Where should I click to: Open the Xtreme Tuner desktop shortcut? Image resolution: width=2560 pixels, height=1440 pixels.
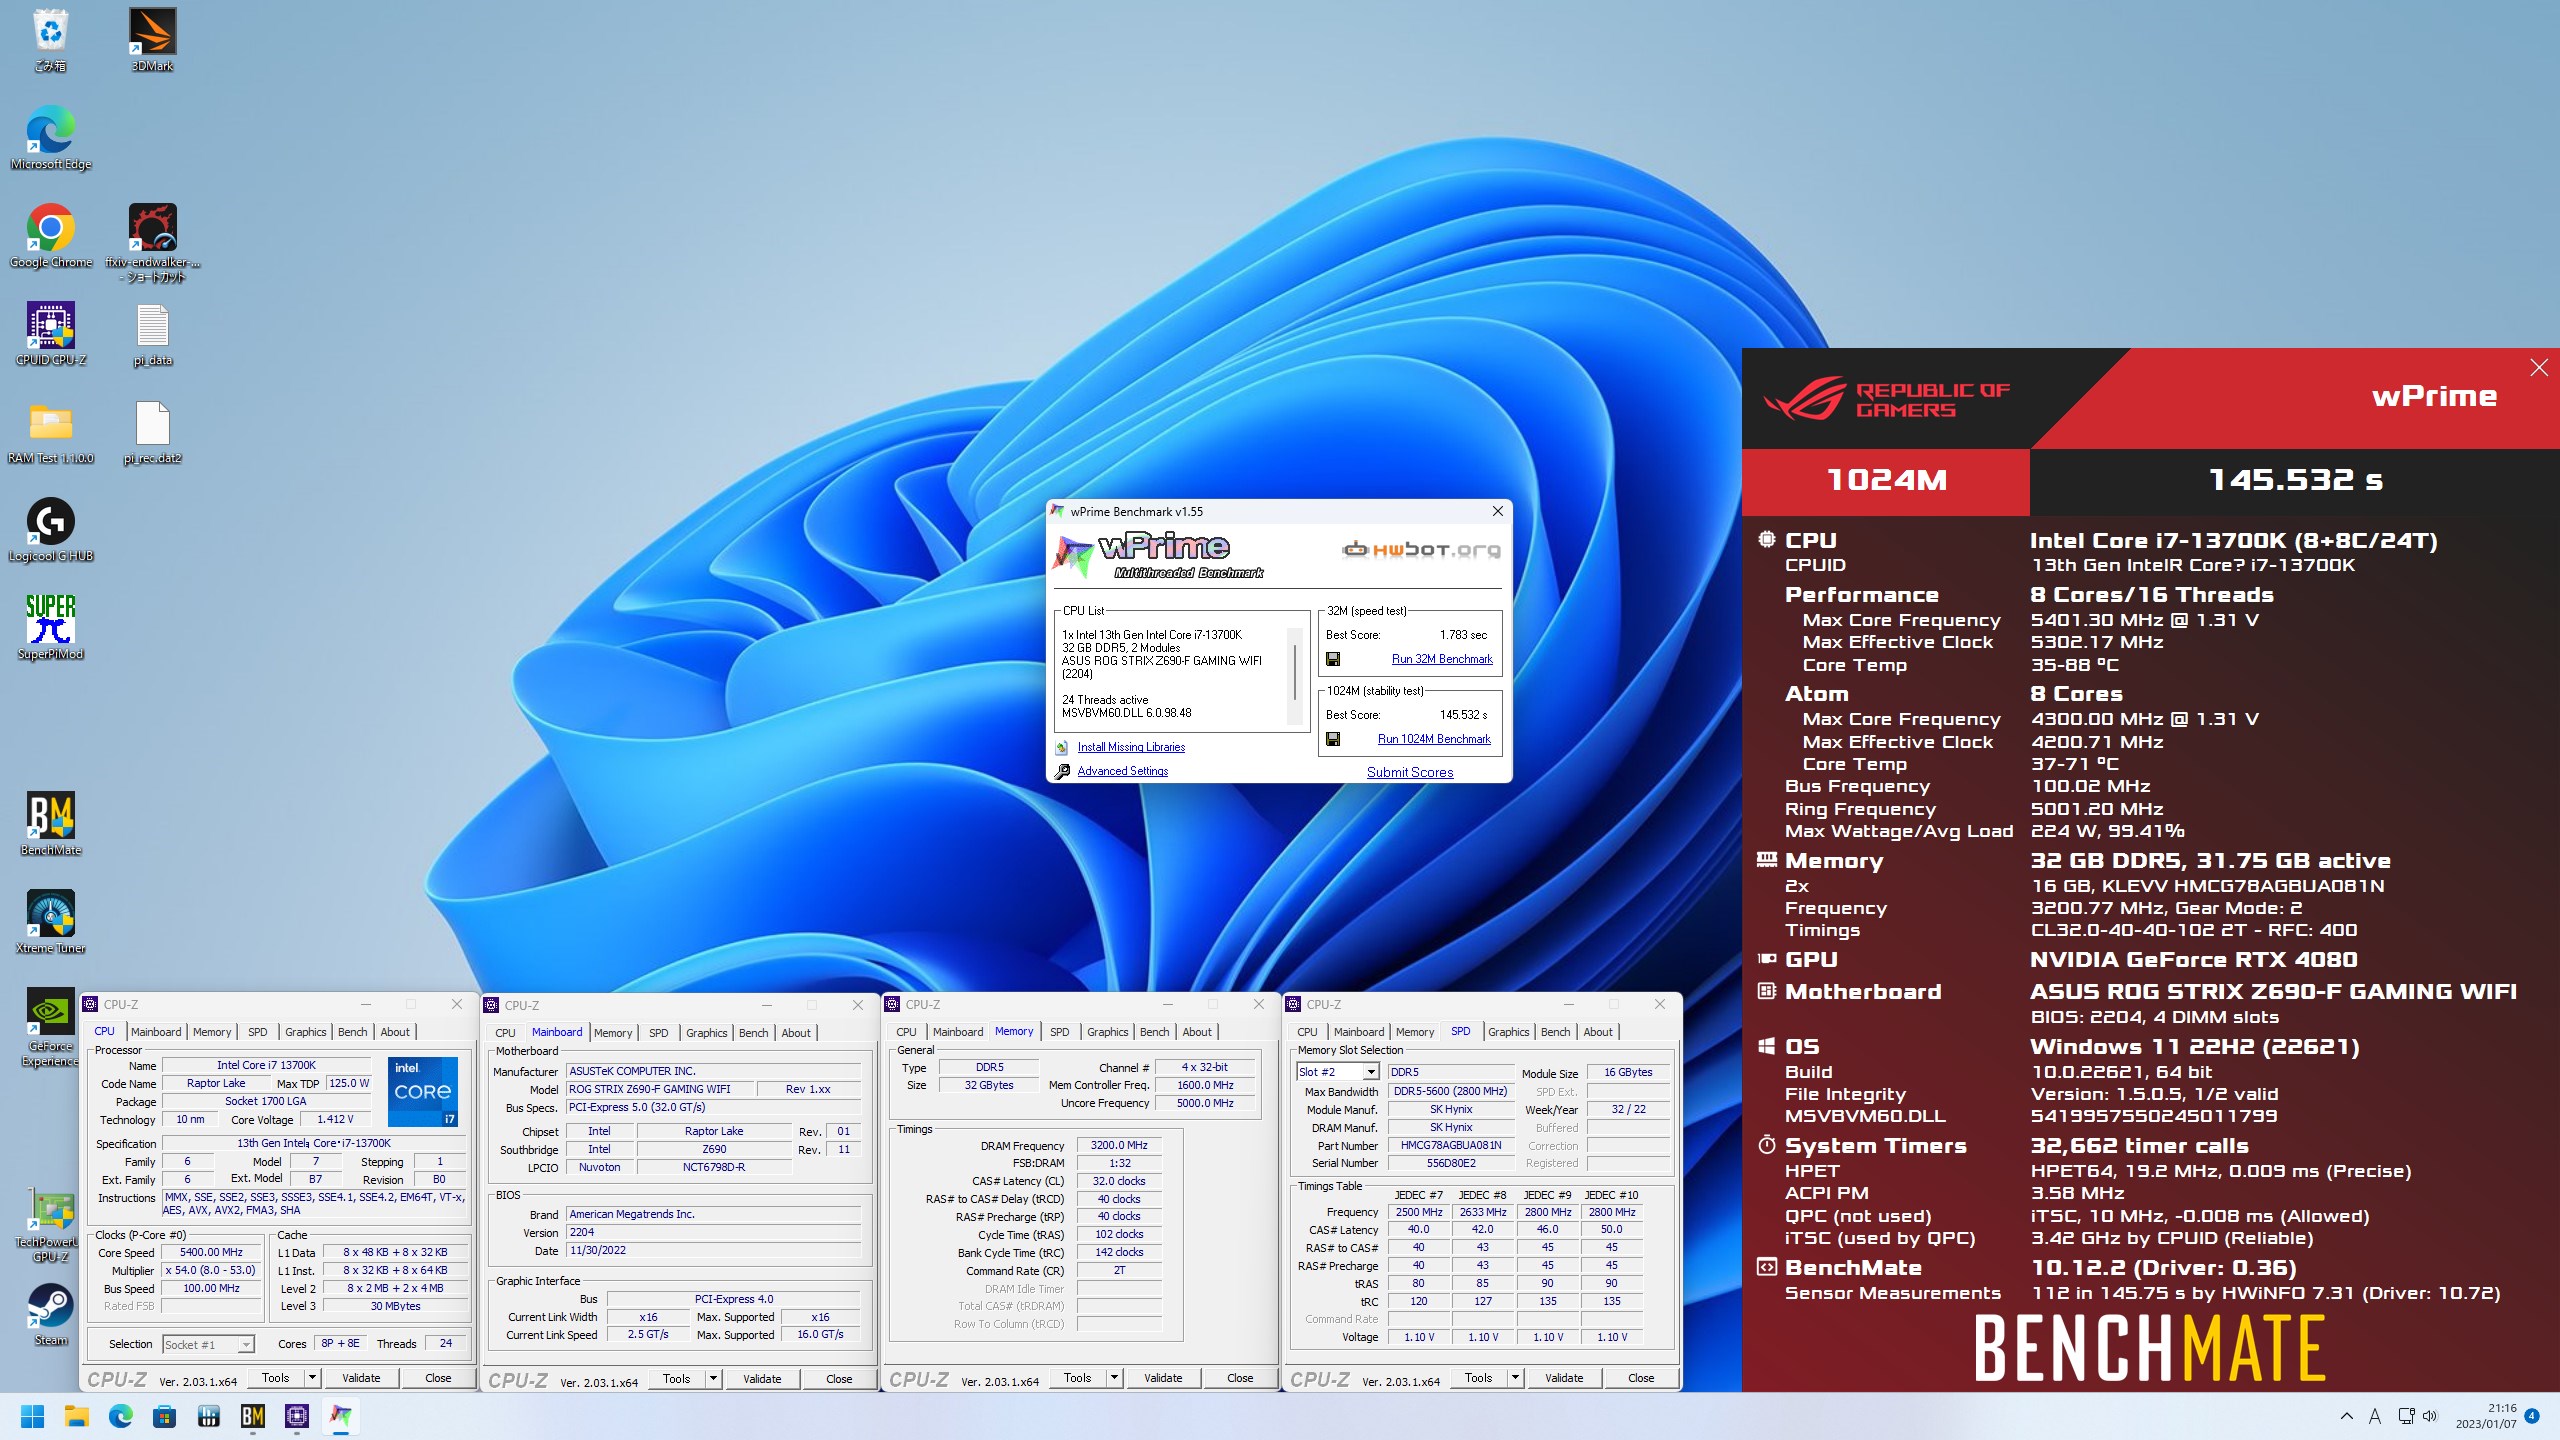50,922
